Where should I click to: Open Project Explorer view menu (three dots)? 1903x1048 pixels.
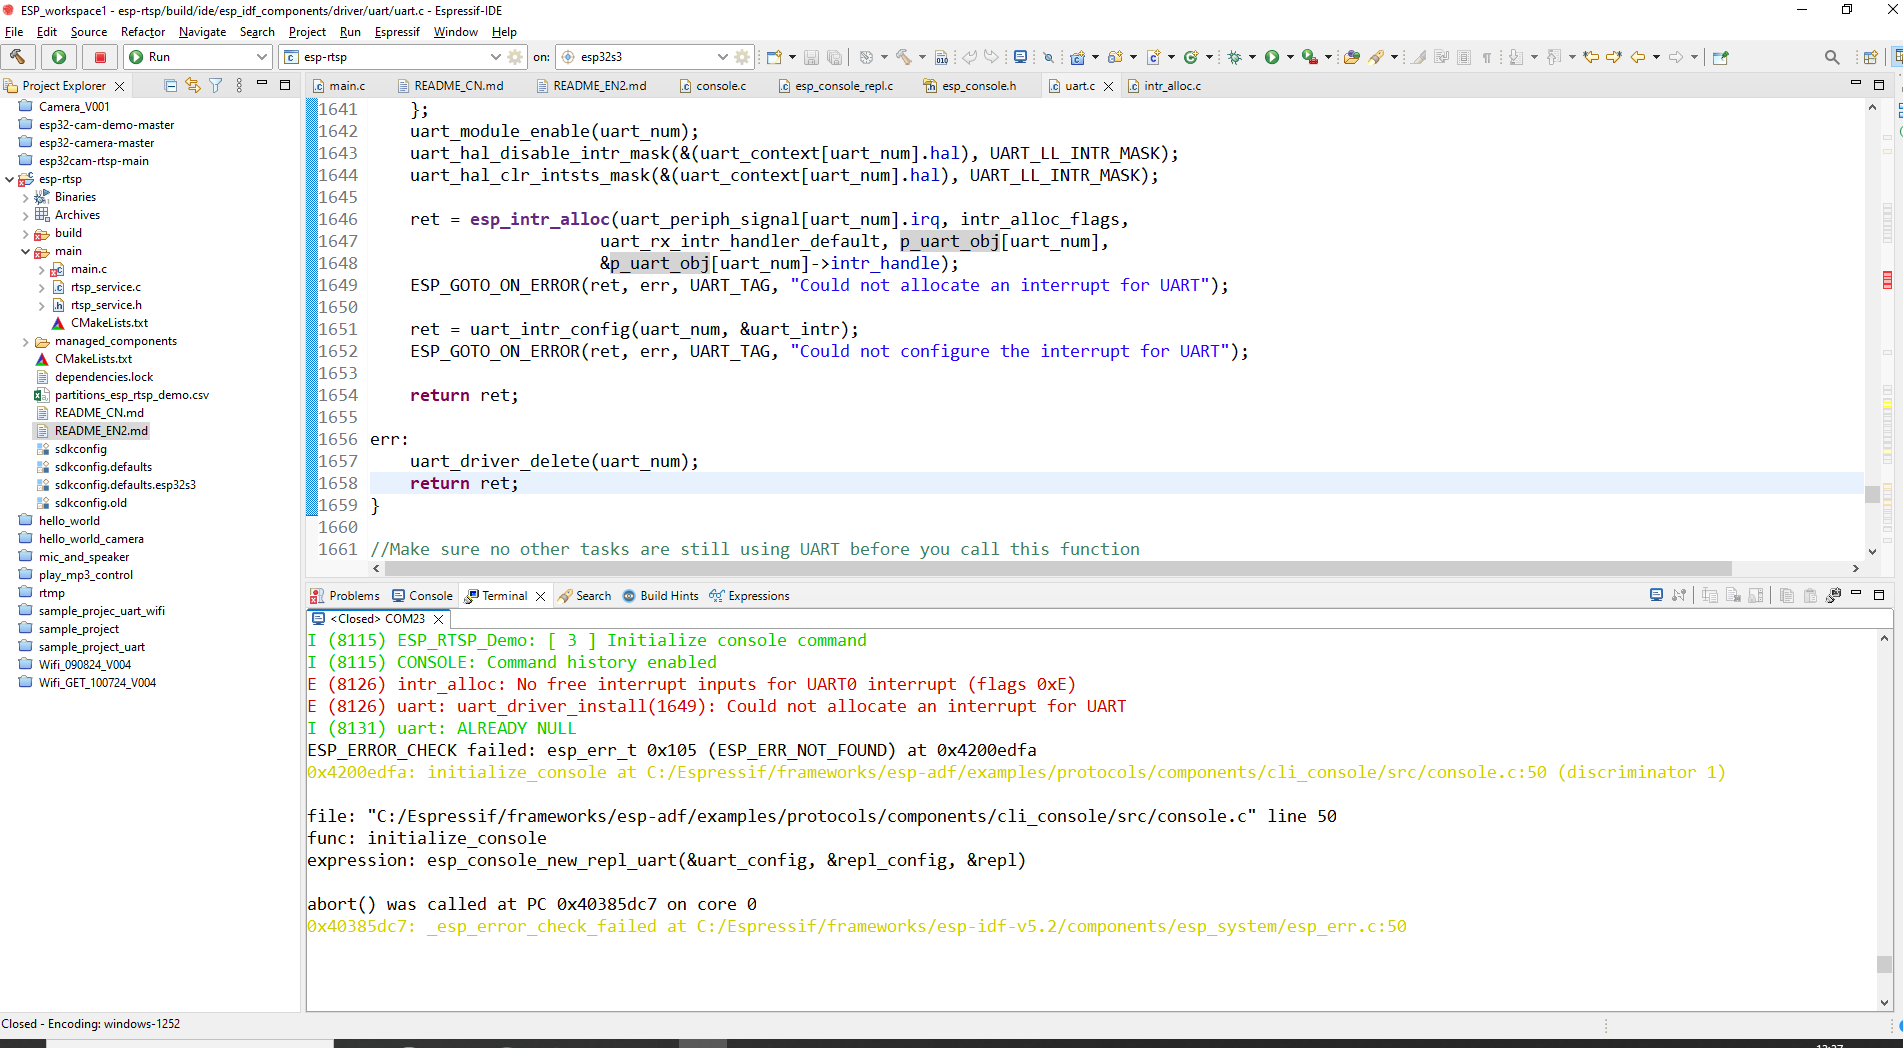pyautogui.click(x=239, y=86)
